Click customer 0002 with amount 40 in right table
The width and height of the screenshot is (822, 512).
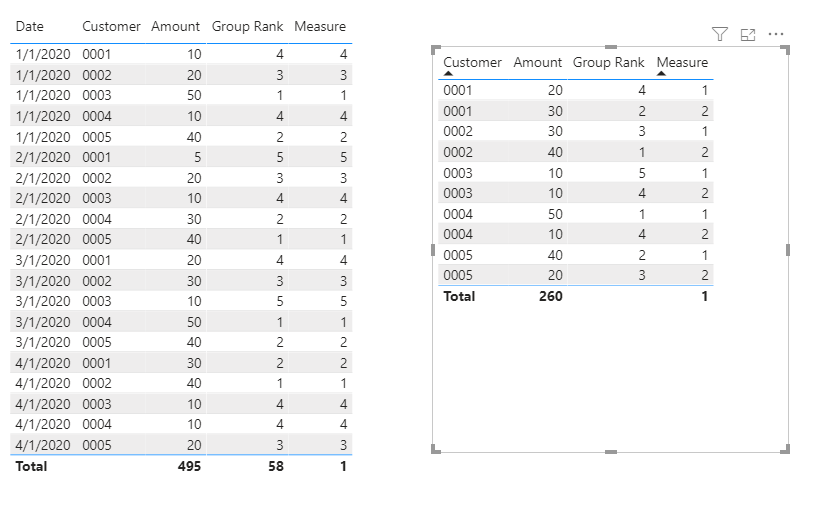458,152
